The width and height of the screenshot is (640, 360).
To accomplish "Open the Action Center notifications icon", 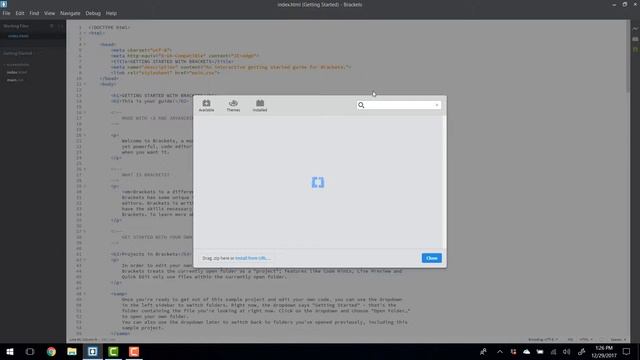I will [x=627, y=351].
